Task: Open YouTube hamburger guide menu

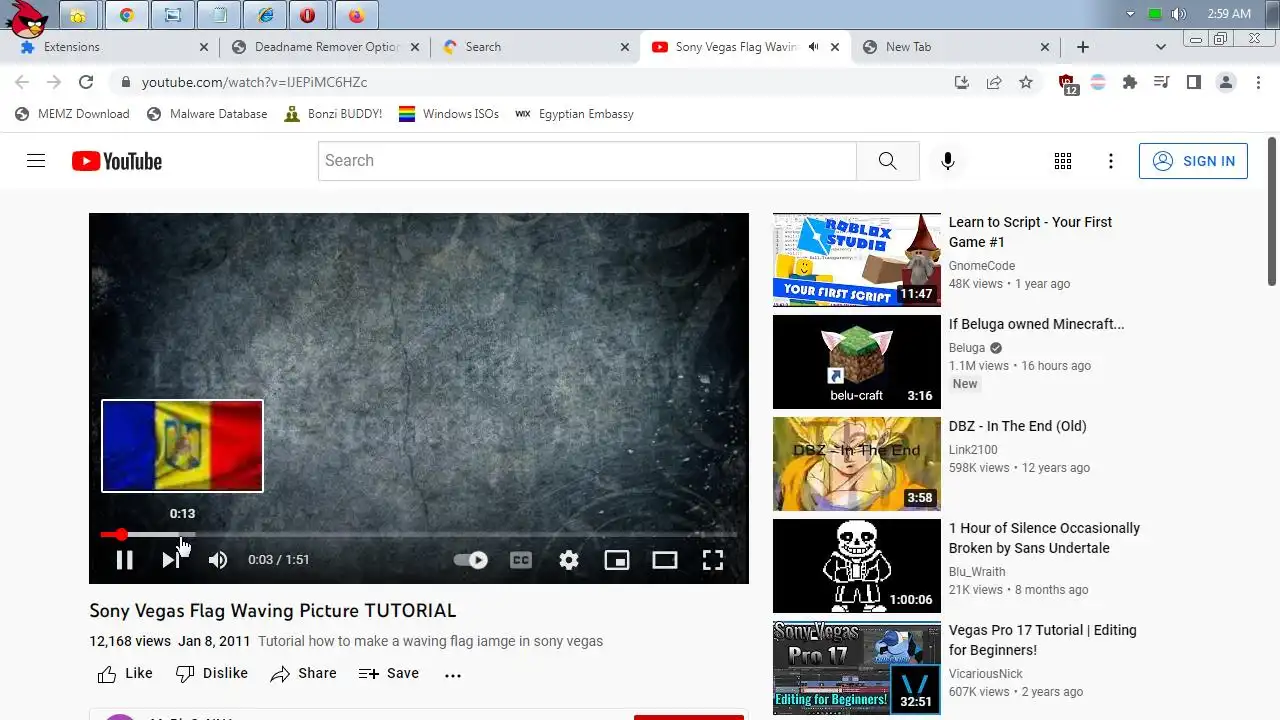Action: click(36, 161)
